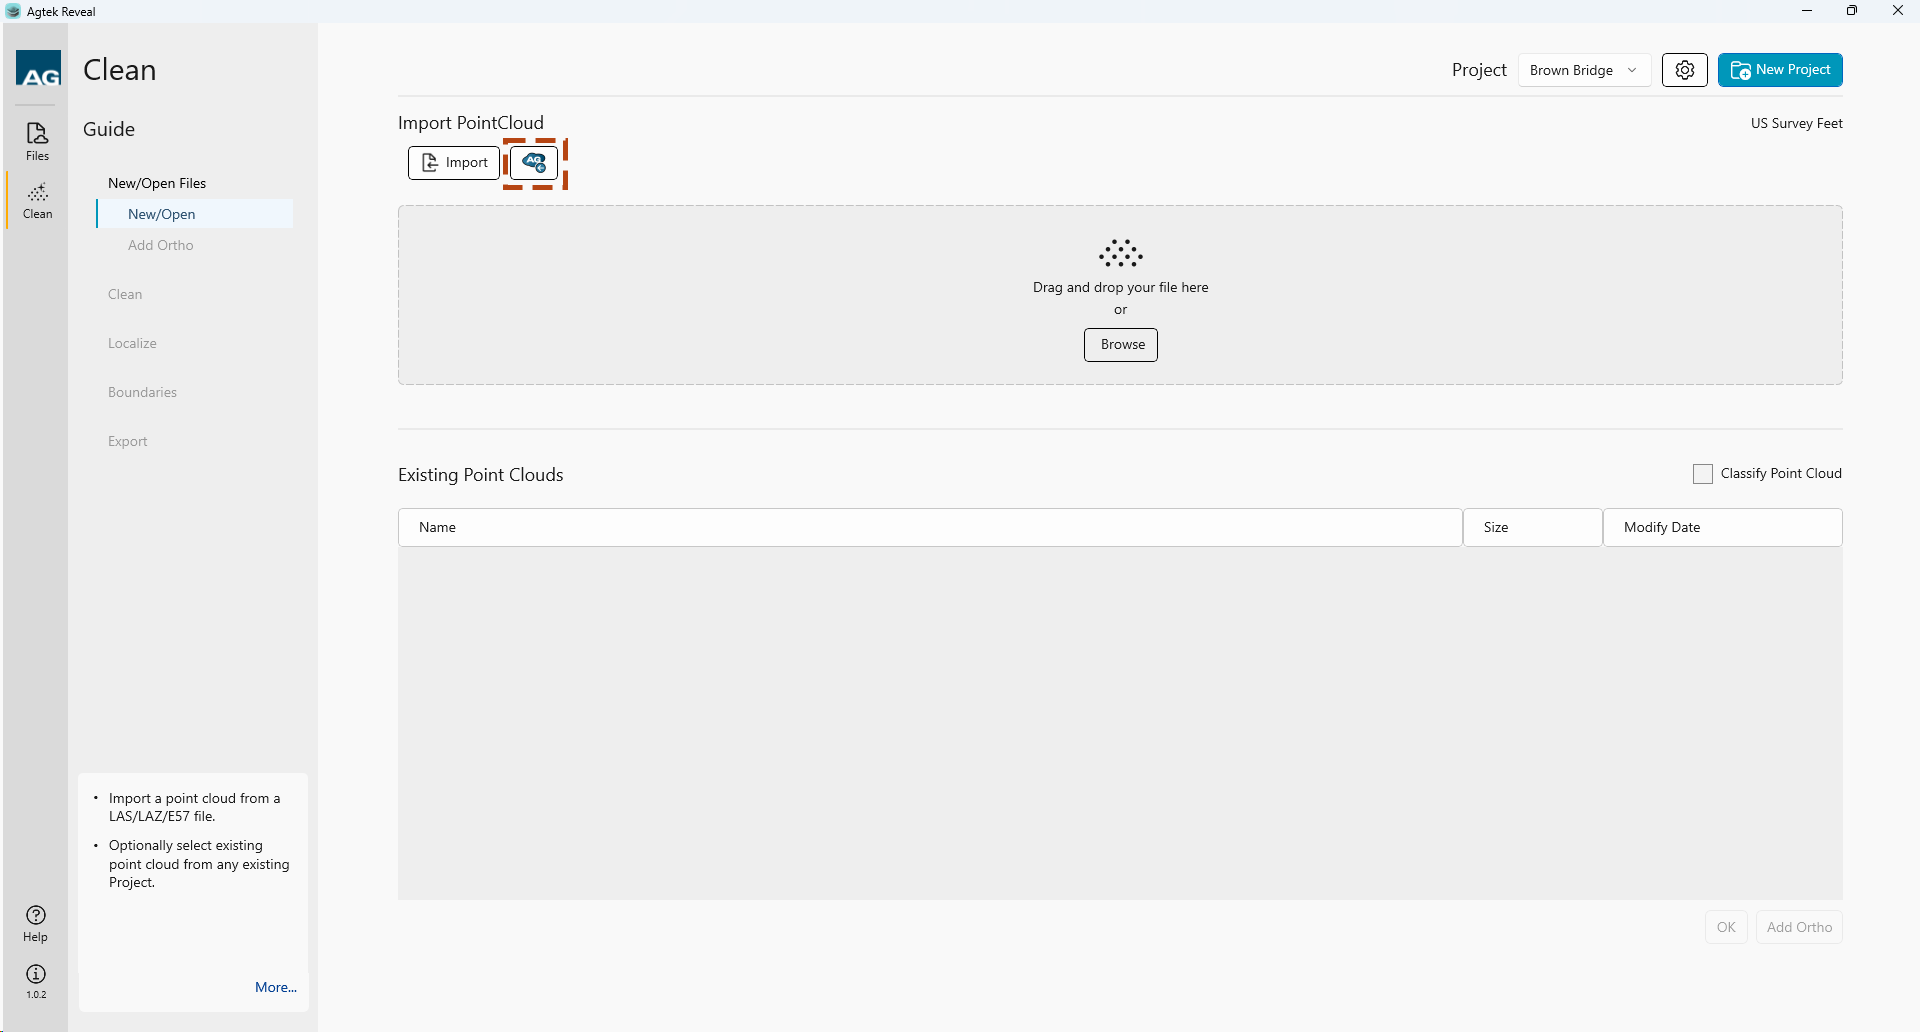Image resolution: width=1920 pixels, height=1032 pixels.
Task: Click the version info icon 1.0.2
Action: [x=36, y=981]
